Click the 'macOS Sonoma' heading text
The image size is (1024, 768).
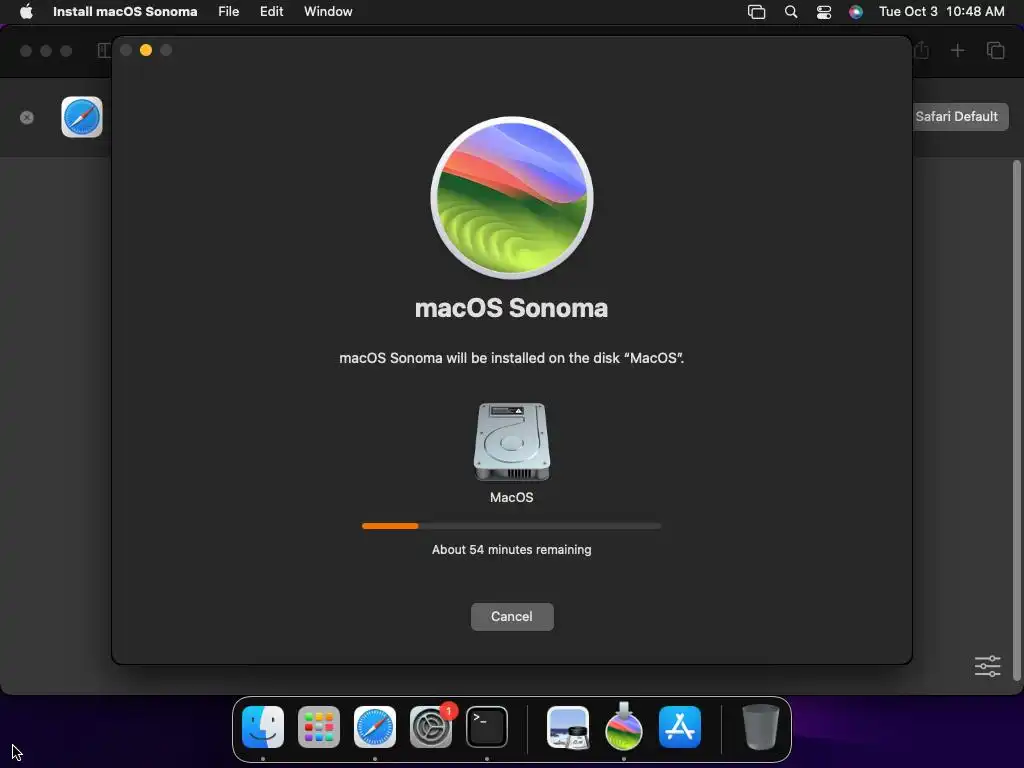tap(511, 308)
